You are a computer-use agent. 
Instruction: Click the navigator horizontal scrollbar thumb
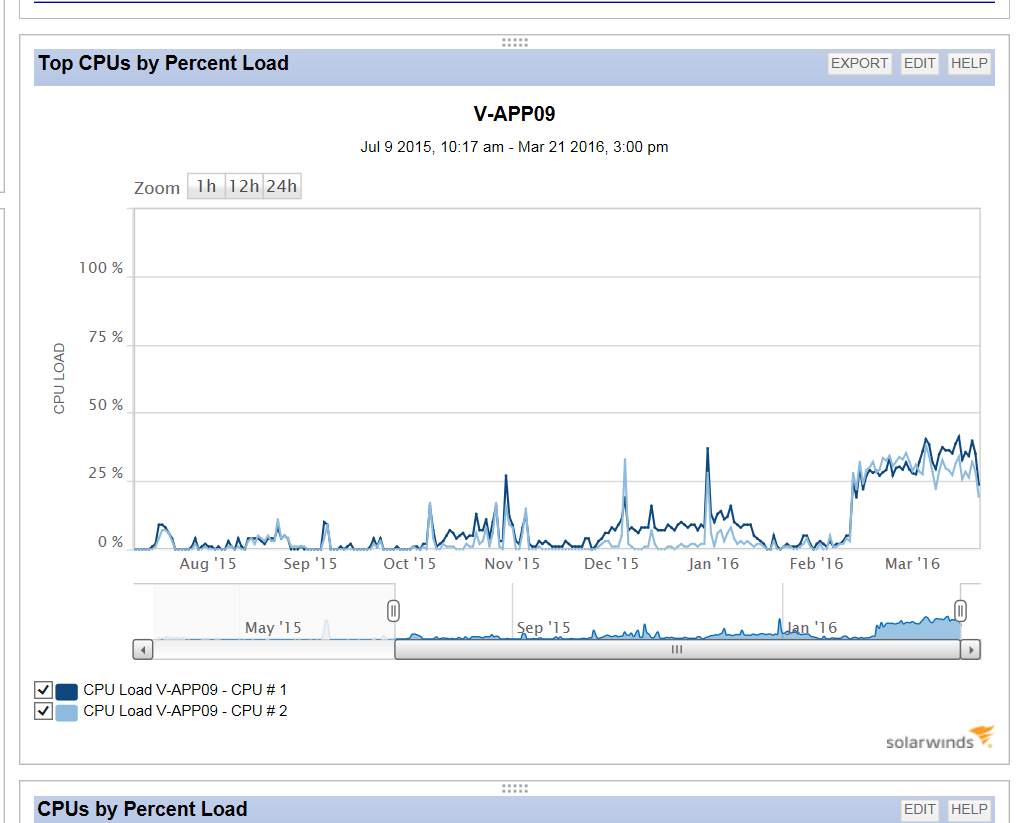pos(677,650)
